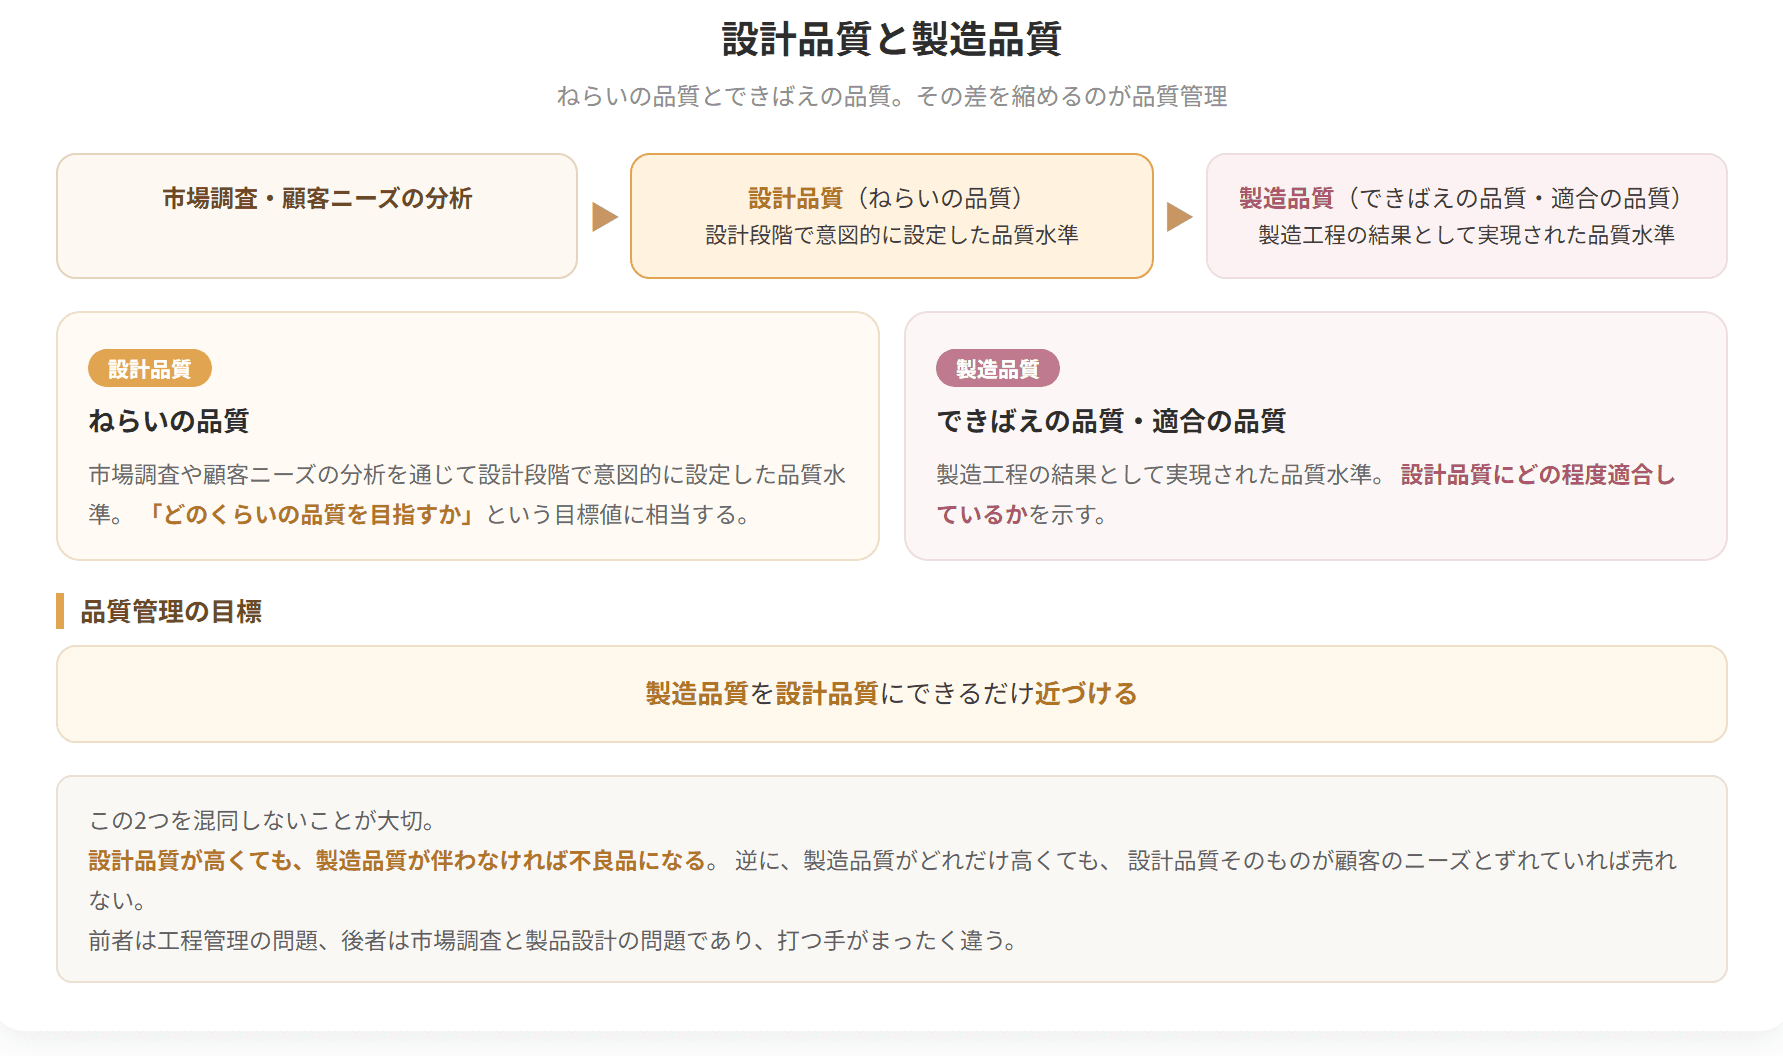Click the 製造品質を設計品質にできるだけ近づける banner
Image resolution: width=1783 pixels, height=1056 pixels.
(892, 694)
